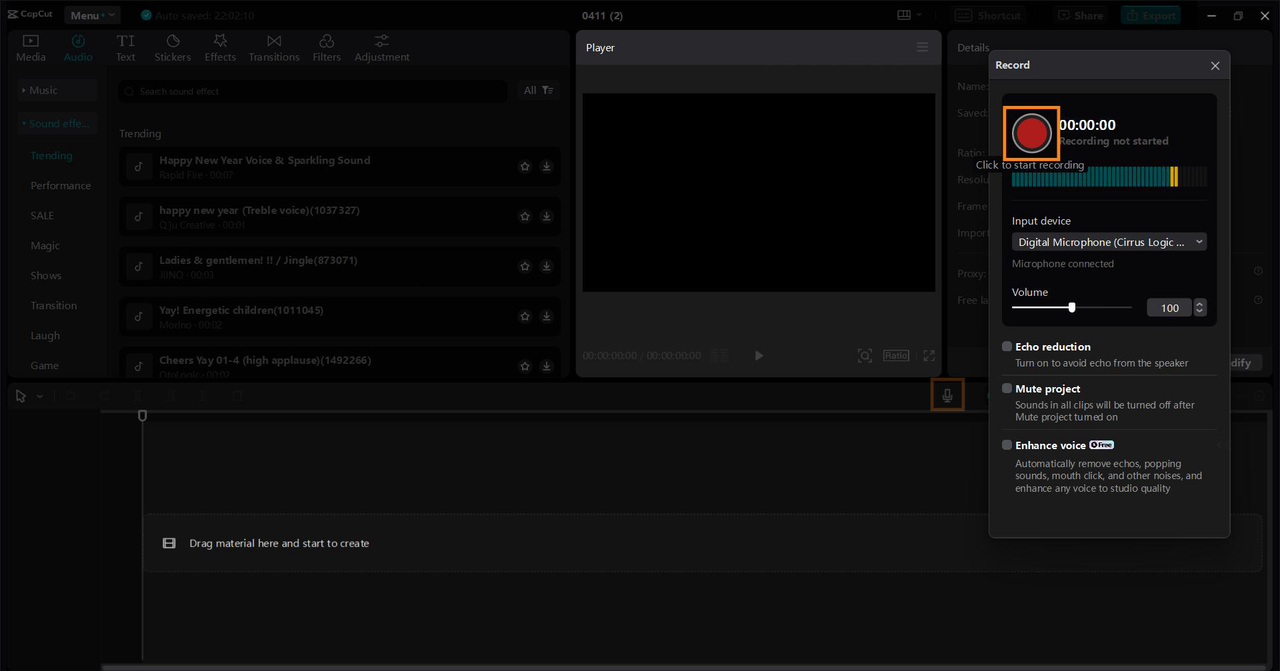Open the Text tab
The width and height of the screenshot is (1280, 671).
(x=125, y=48)
